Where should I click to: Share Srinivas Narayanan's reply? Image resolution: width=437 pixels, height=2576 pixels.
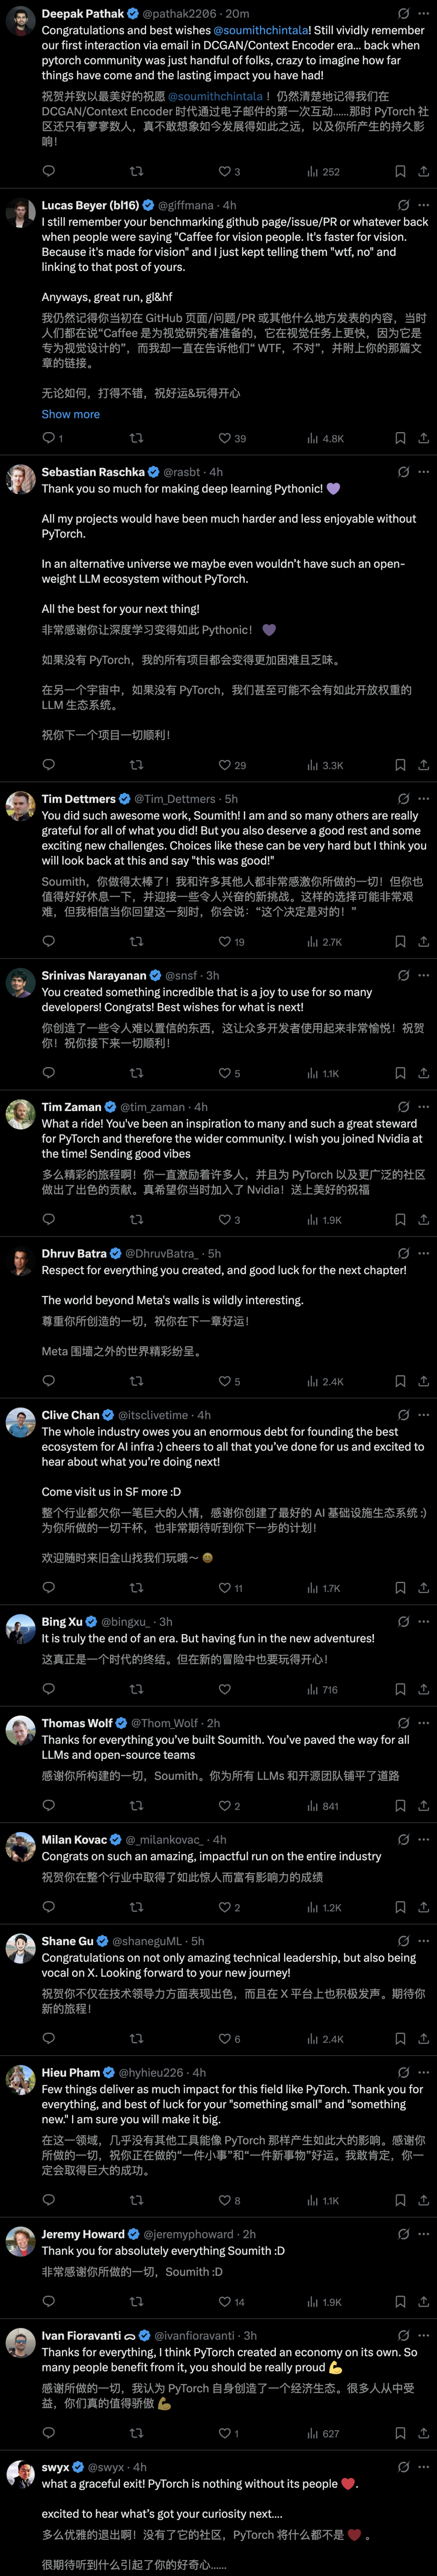click(x=423, y=1073)
